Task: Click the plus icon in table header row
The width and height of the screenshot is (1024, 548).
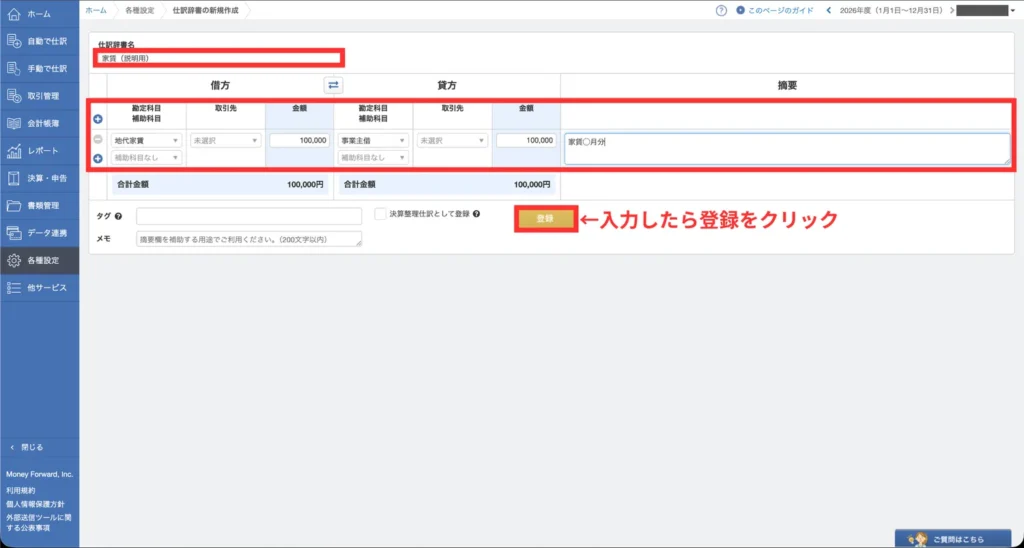Action: coord(98,120)
